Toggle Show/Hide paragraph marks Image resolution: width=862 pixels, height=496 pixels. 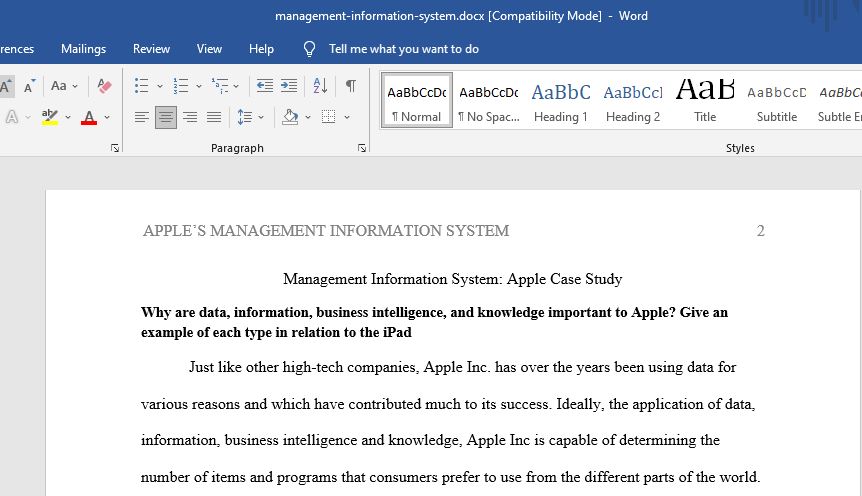(x=351, y=86)
